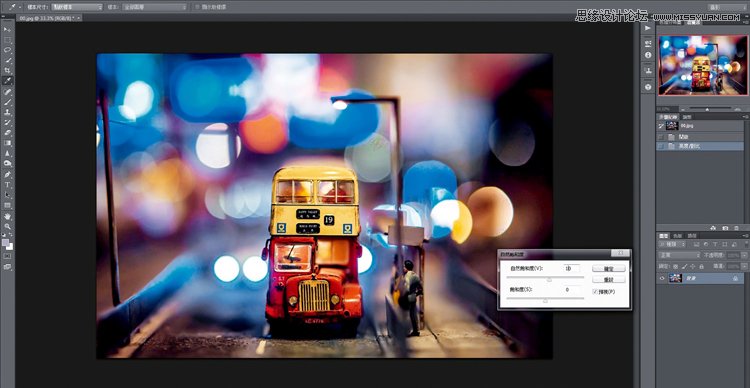Viewport: 750px width, 388px height.
Task: Select the Healing Brush tool
Action: (x=8, y=91)
